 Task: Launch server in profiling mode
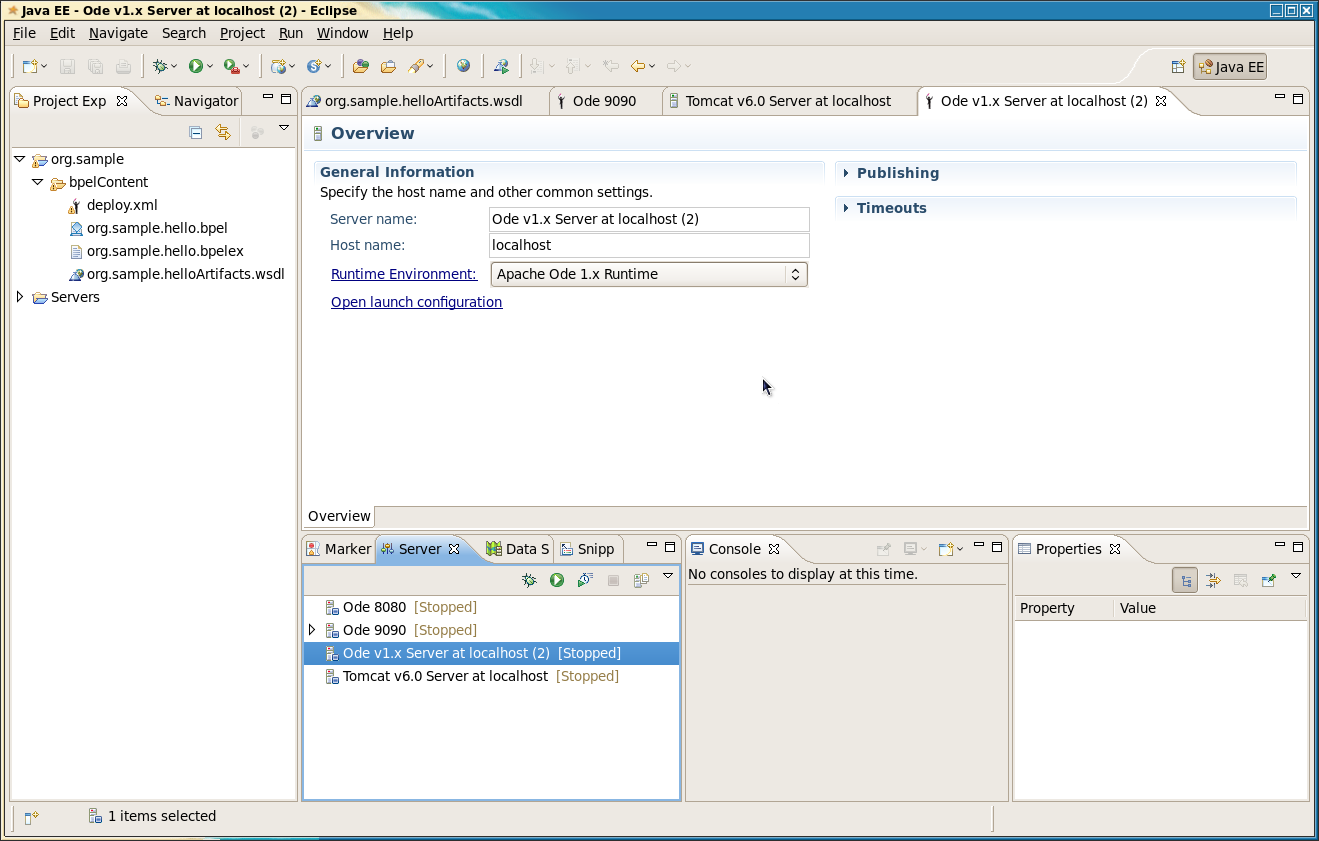tap(585, 579)
